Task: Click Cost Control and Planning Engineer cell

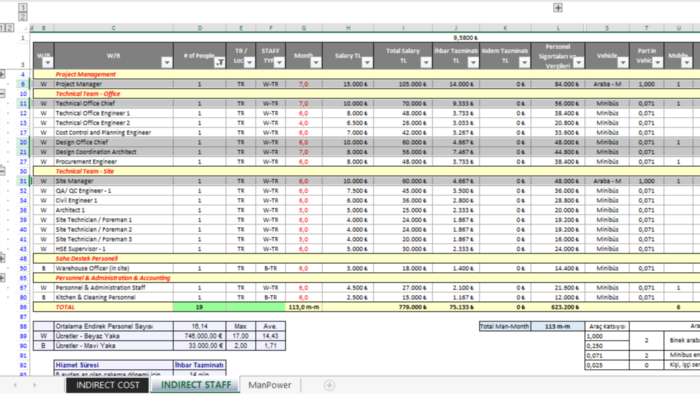Action: coord(113,133)
